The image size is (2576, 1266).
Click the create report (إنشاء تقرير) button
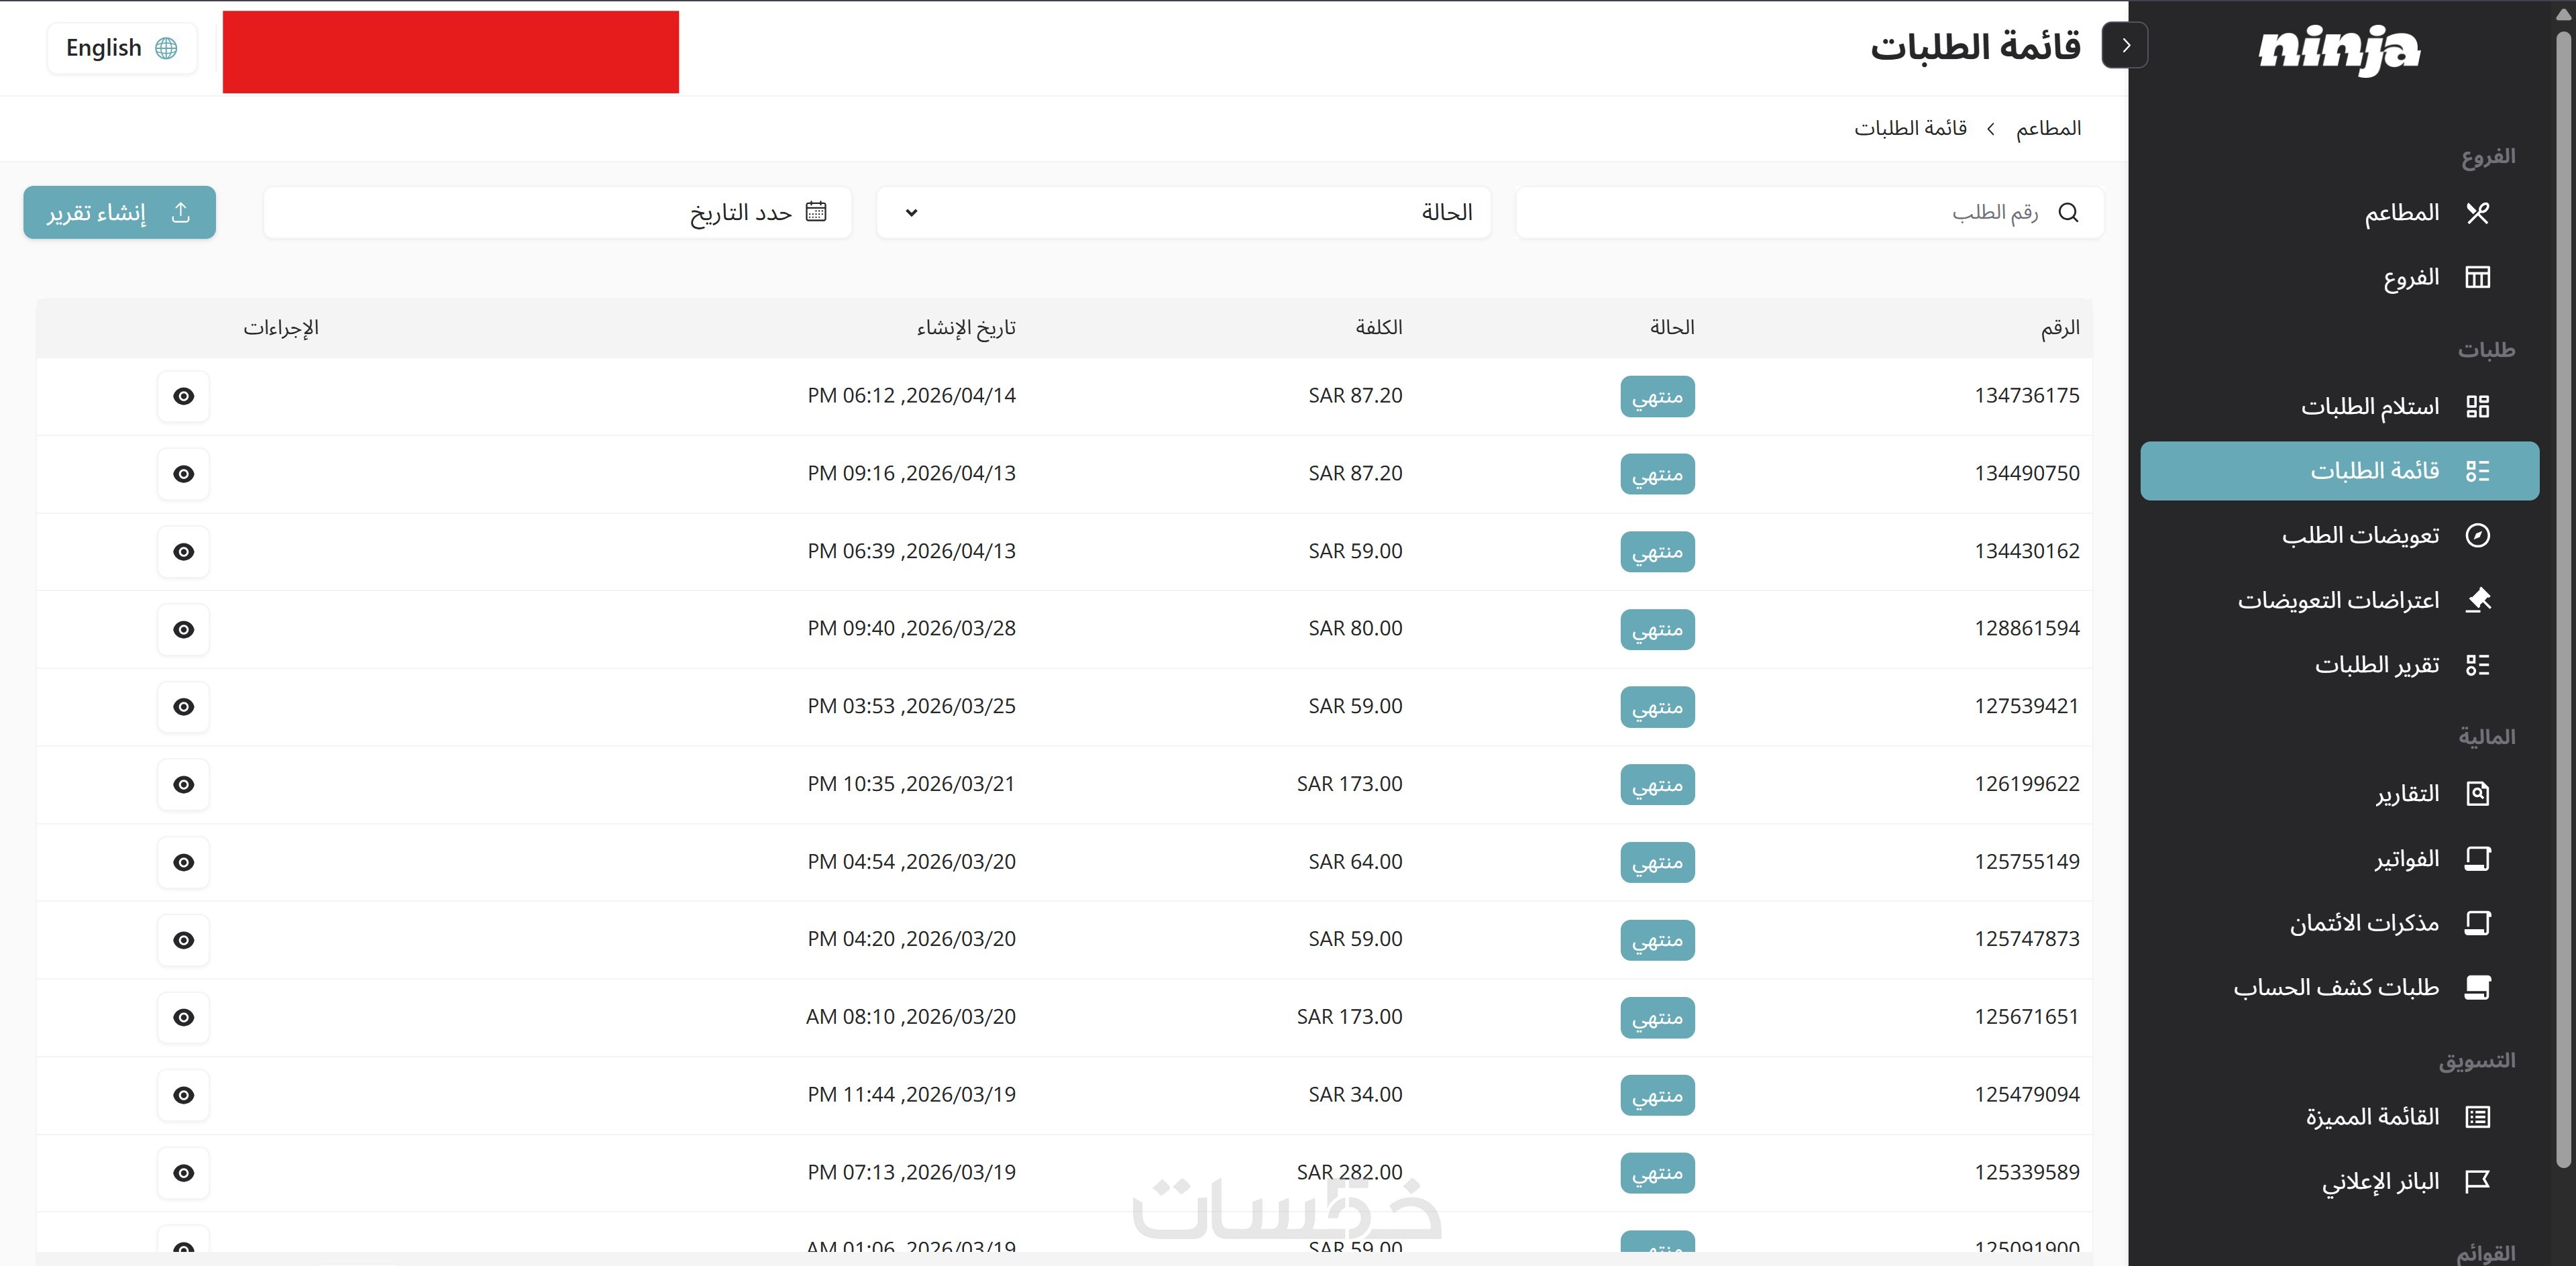click(x=119, y=212)
